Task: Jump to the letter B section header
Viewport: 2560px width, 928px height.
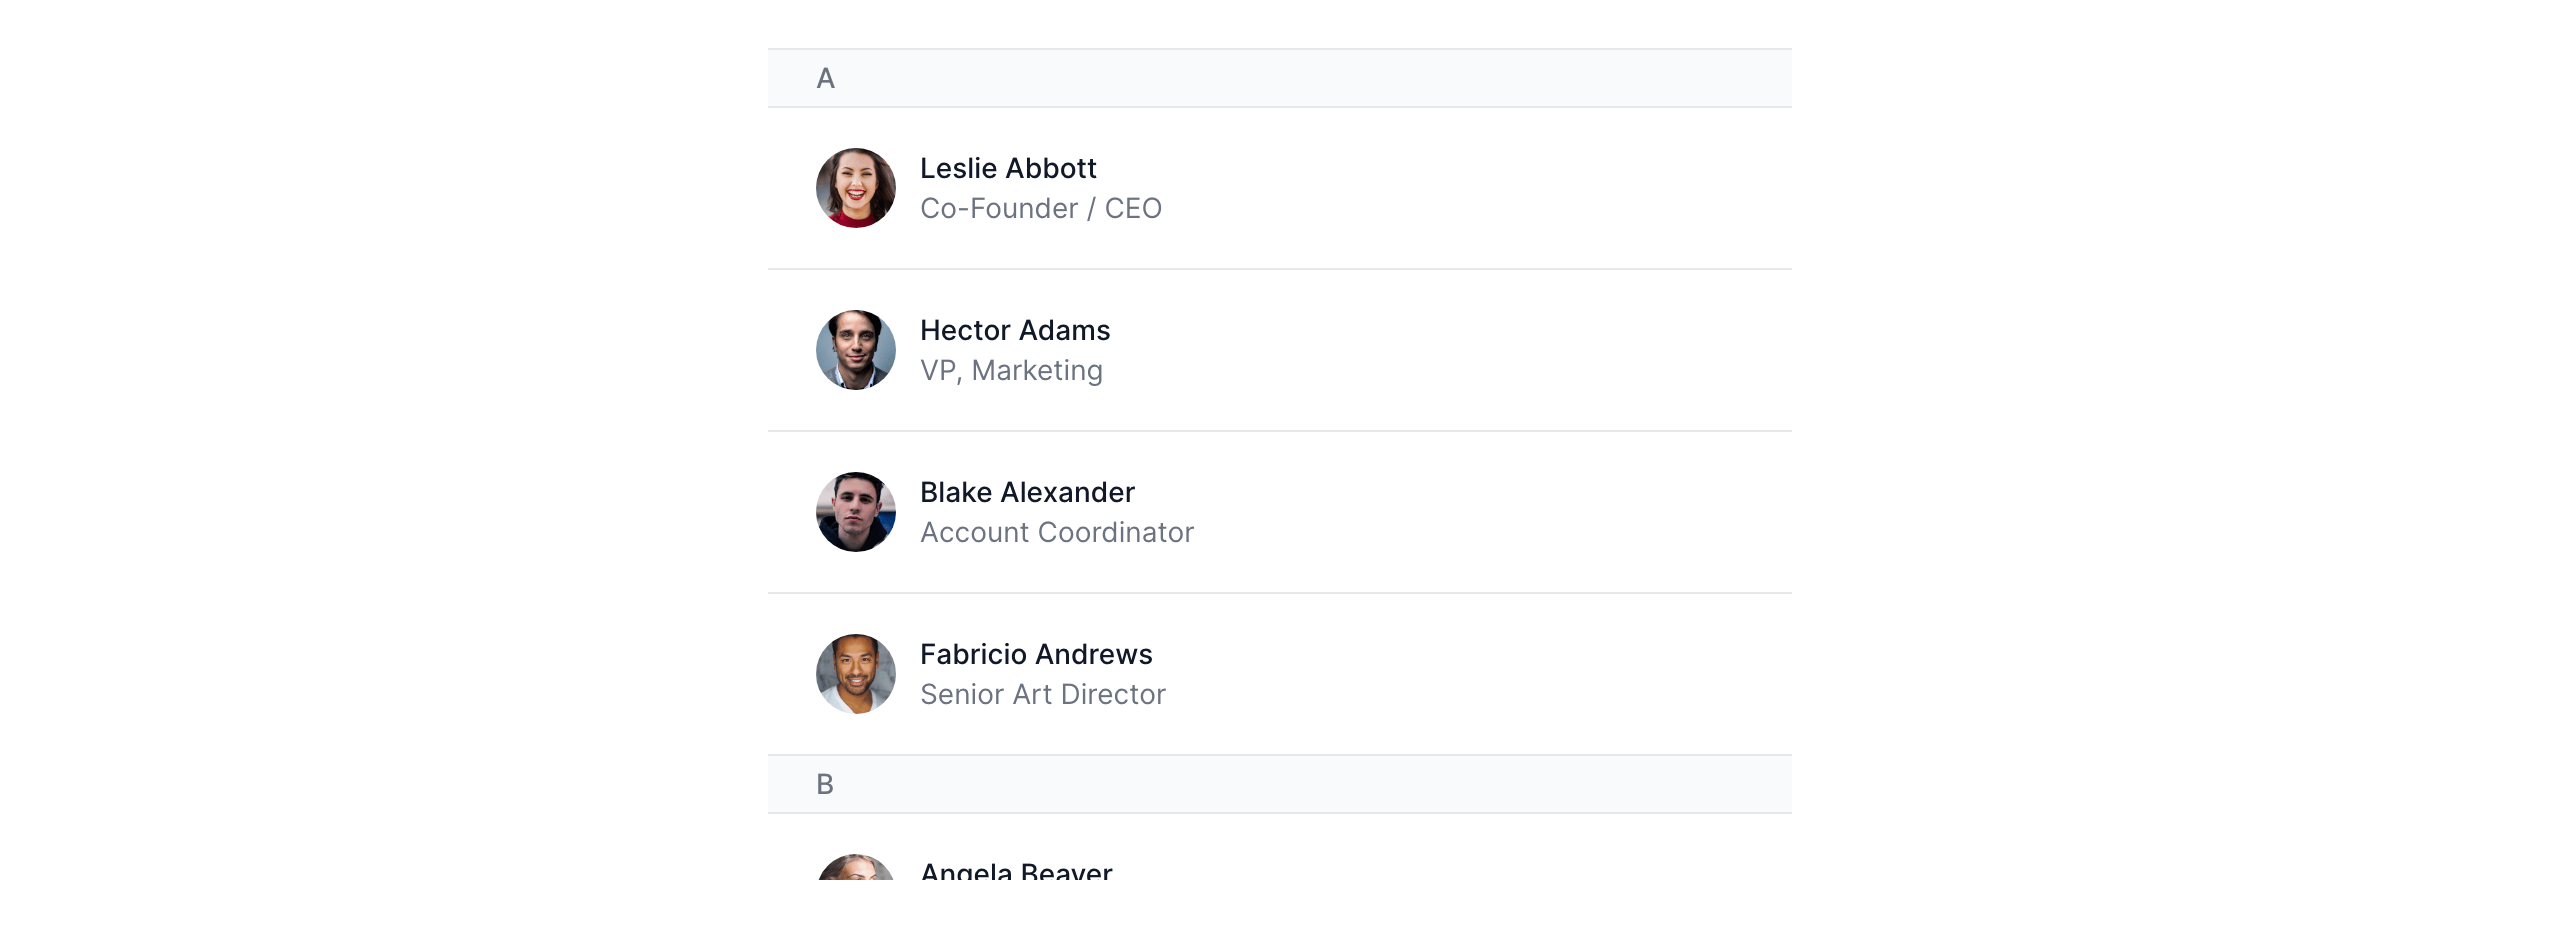Action: click(825, 784)
